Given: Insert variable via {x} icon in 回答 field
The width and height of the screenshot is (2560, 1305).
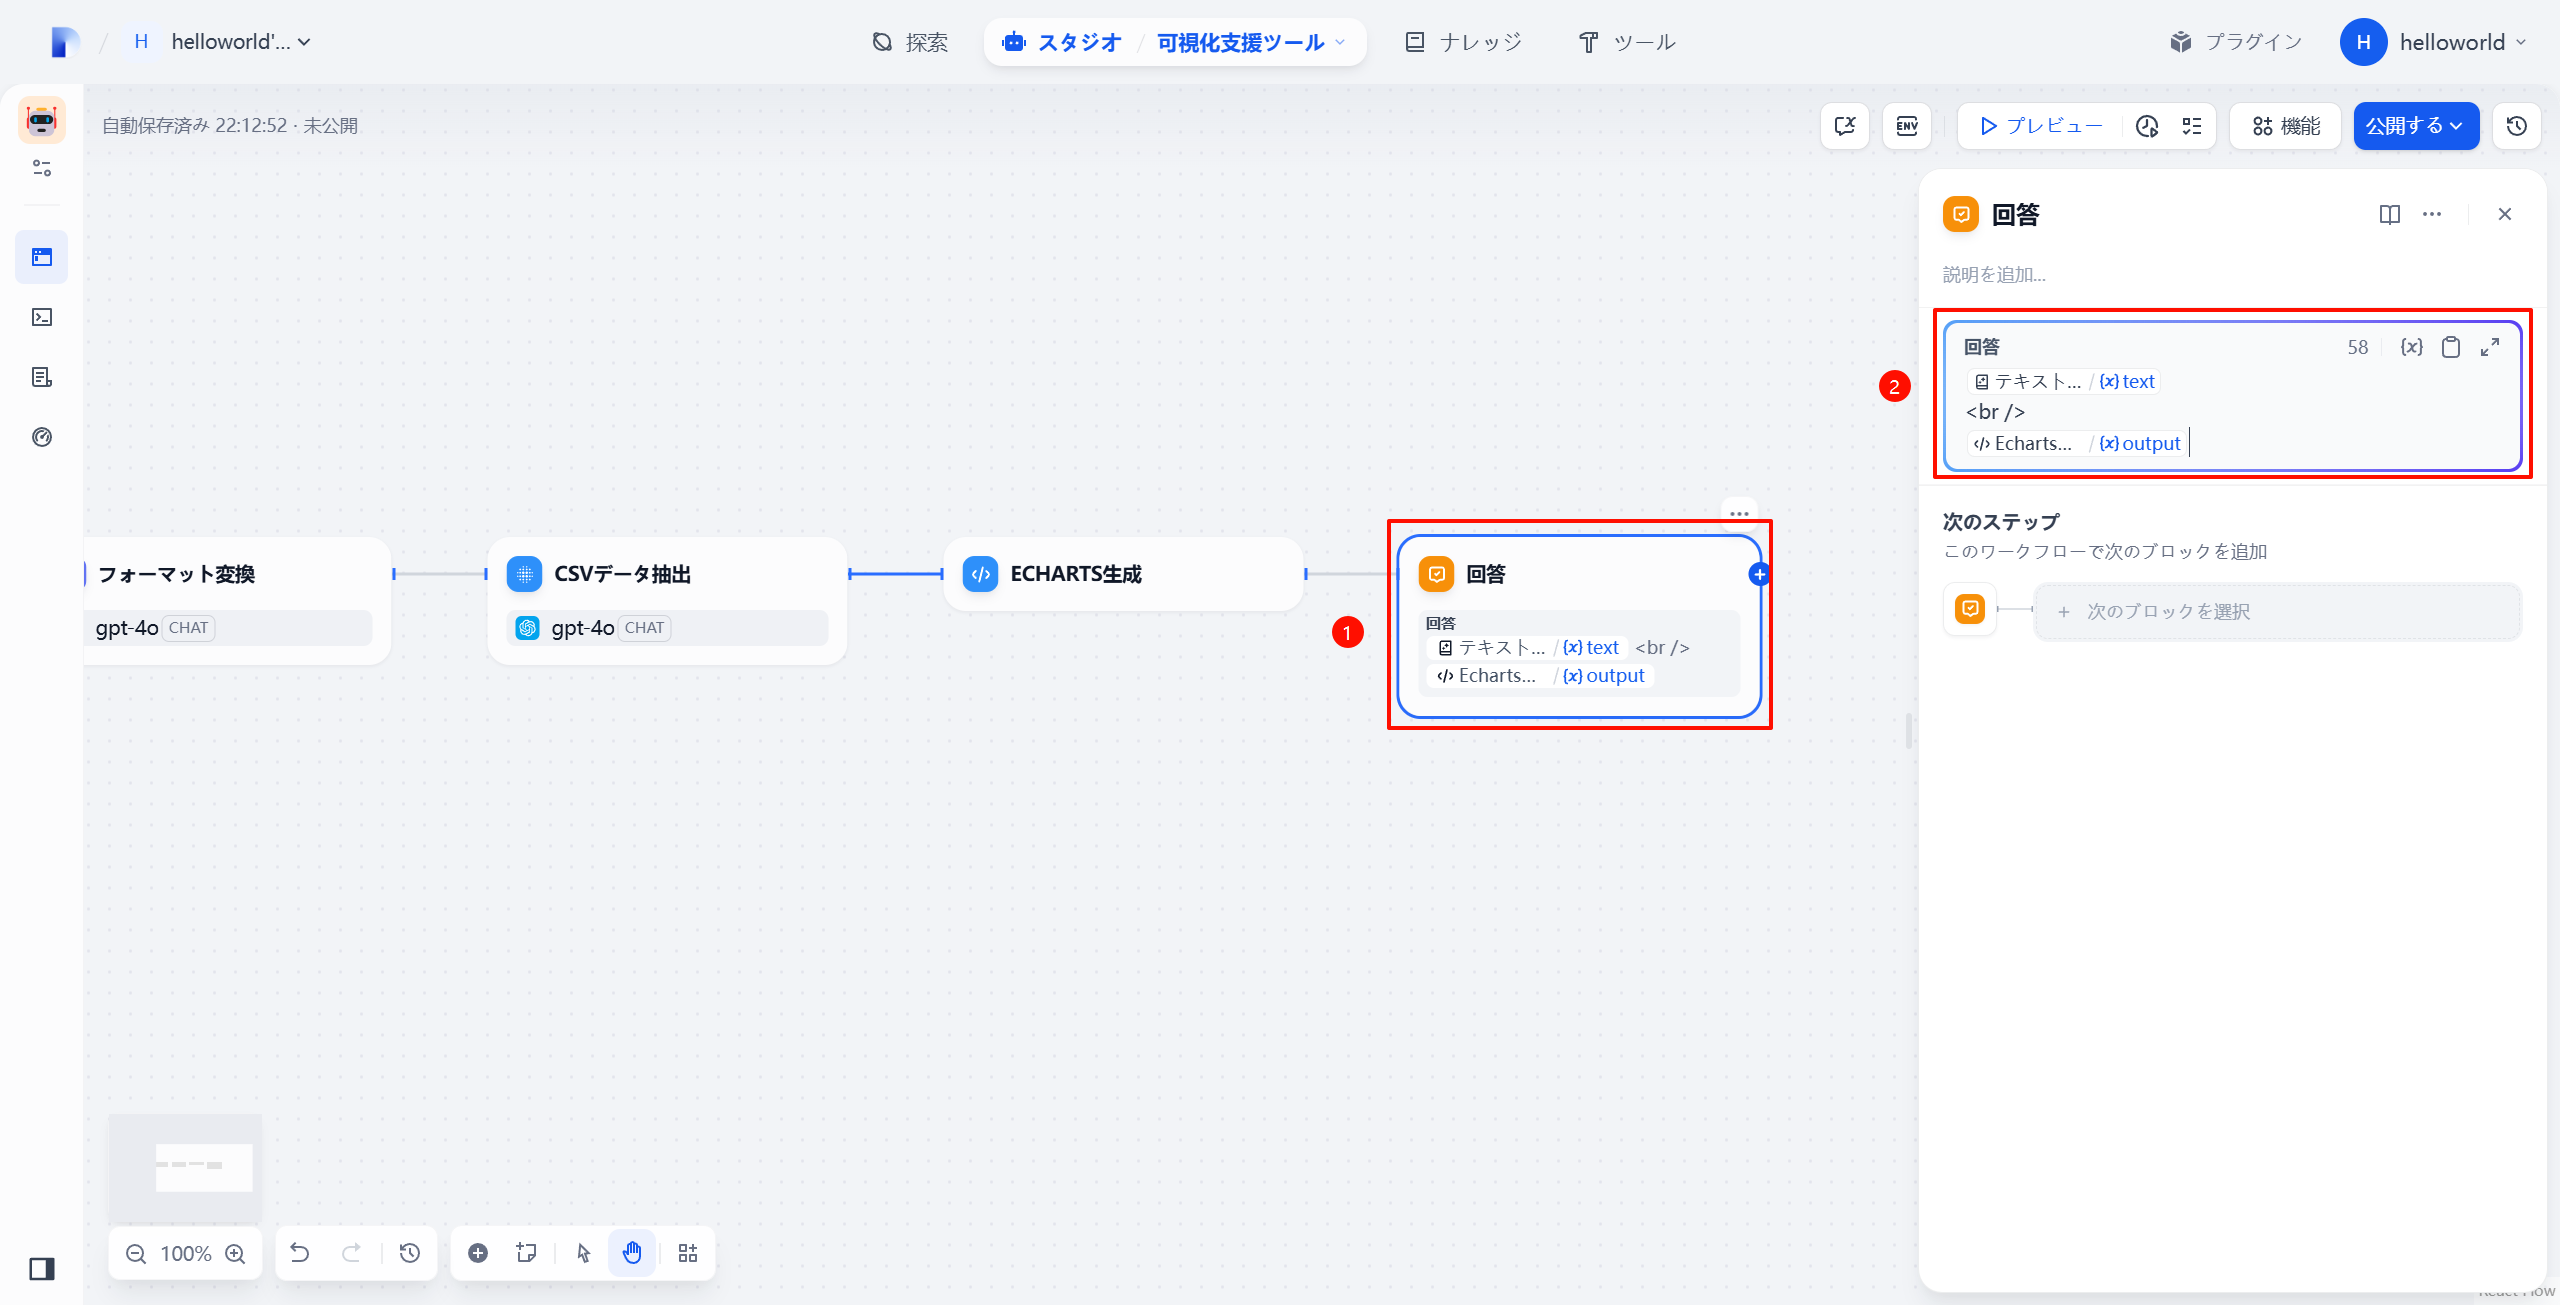Looking at the screenshot, I should coord(2411,347).
